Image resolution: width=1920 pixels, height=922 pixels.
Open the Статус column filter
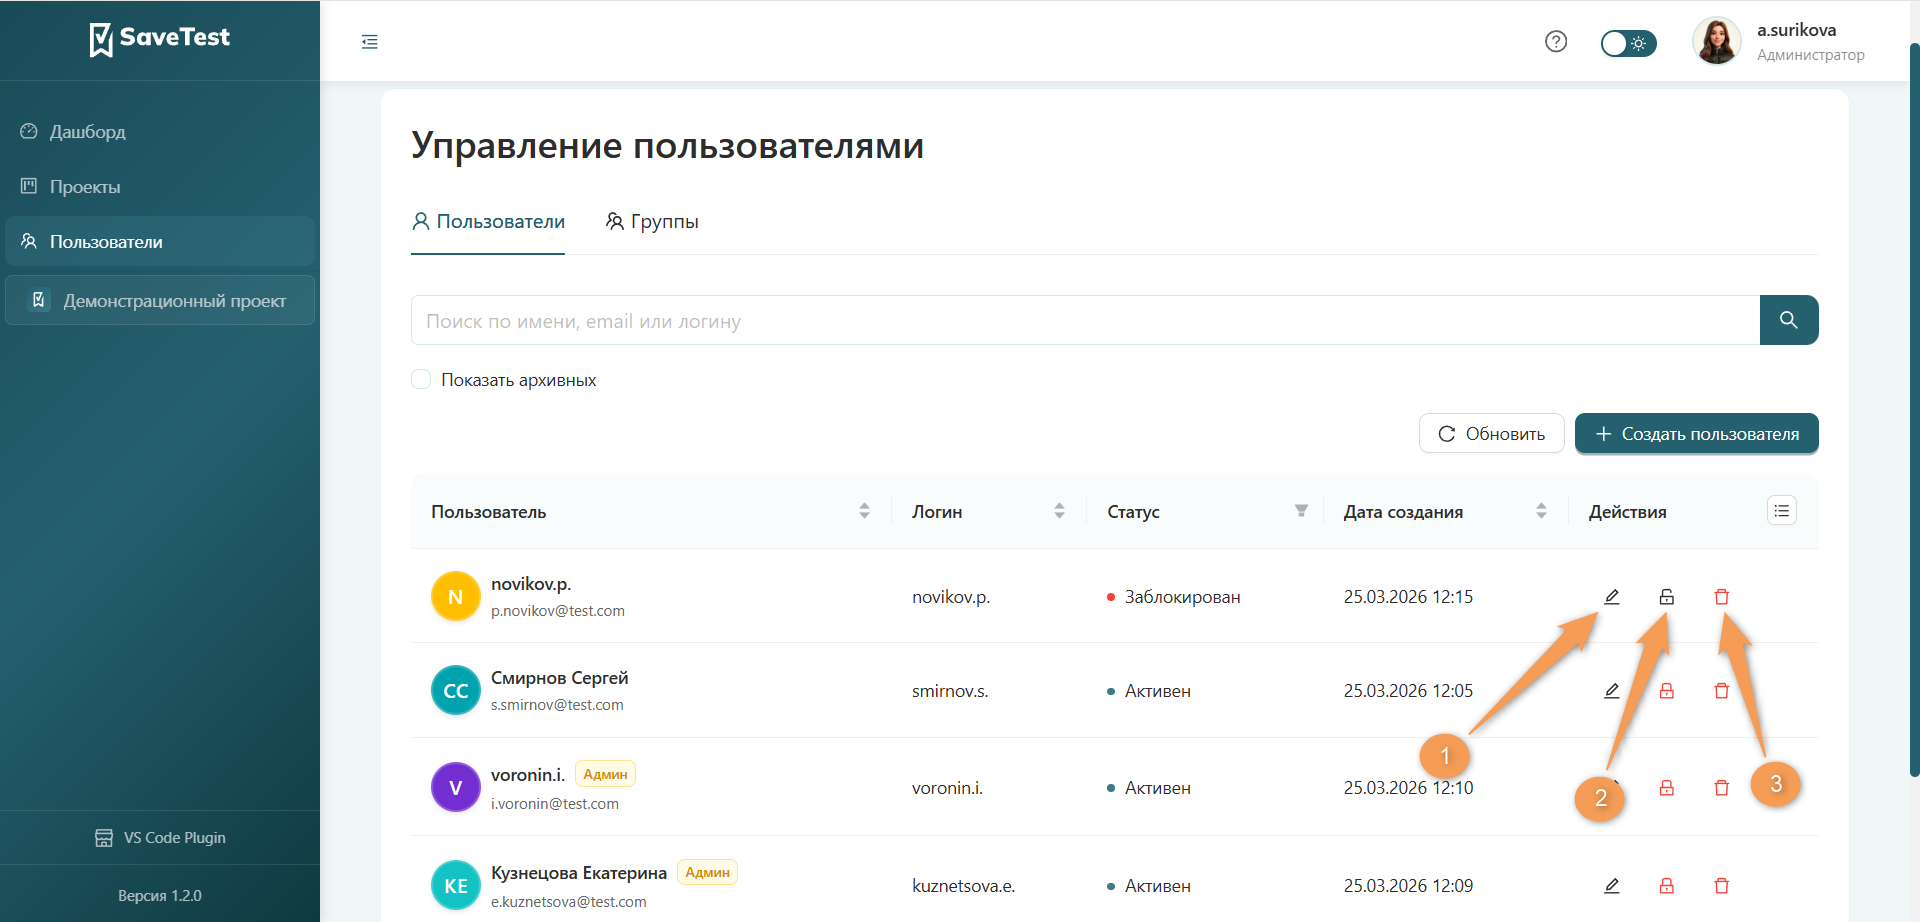pyautogui.click(x=1301, y=510)
